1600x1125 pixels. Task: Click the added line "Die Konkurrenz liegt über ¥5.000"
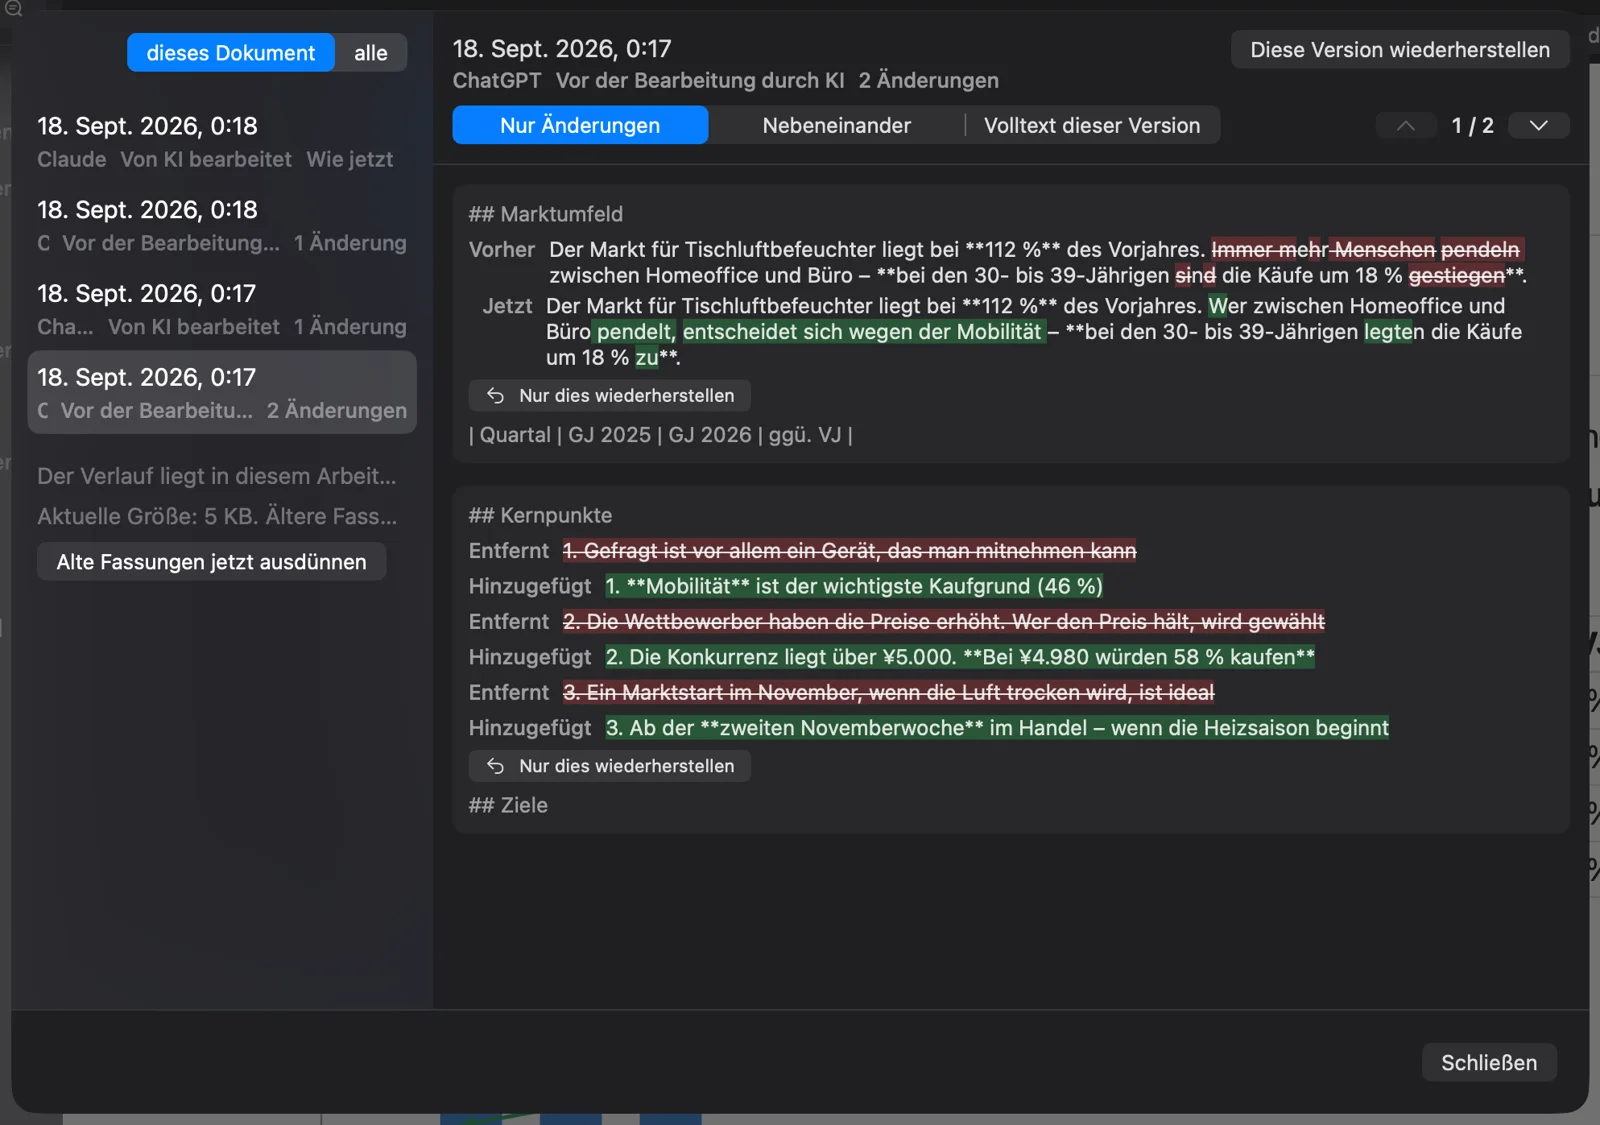click(960, 657)
